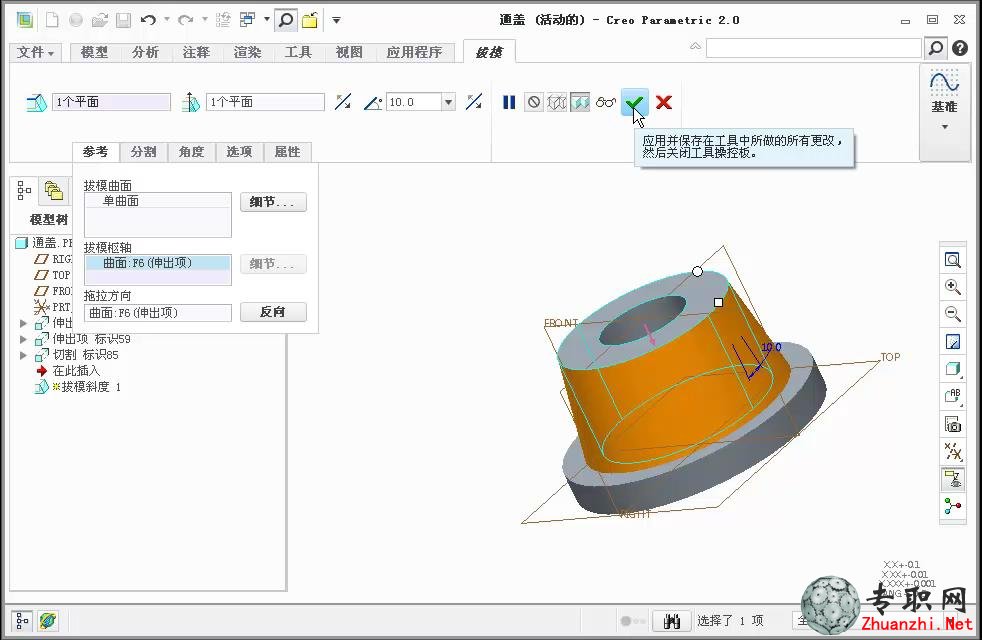Click the windows switch icon
982x640 pixels.
[248, 20]
